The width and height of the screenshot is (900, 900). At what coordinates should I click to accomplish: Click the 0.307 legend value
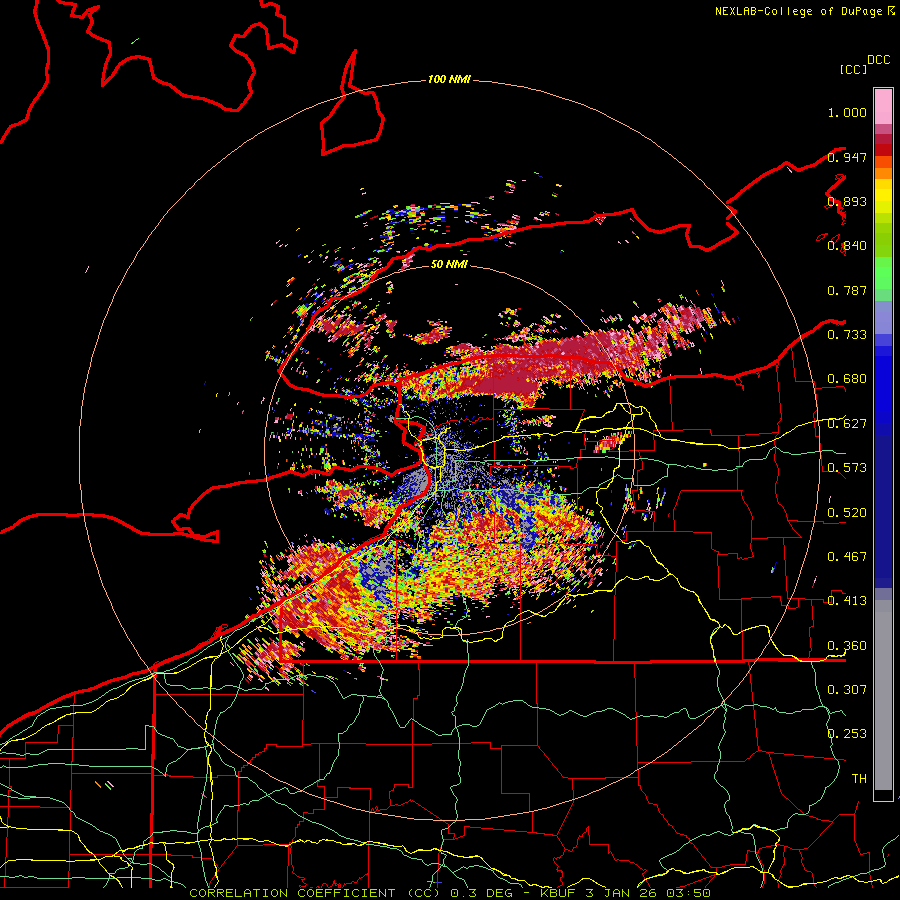(x=847, y=689)
